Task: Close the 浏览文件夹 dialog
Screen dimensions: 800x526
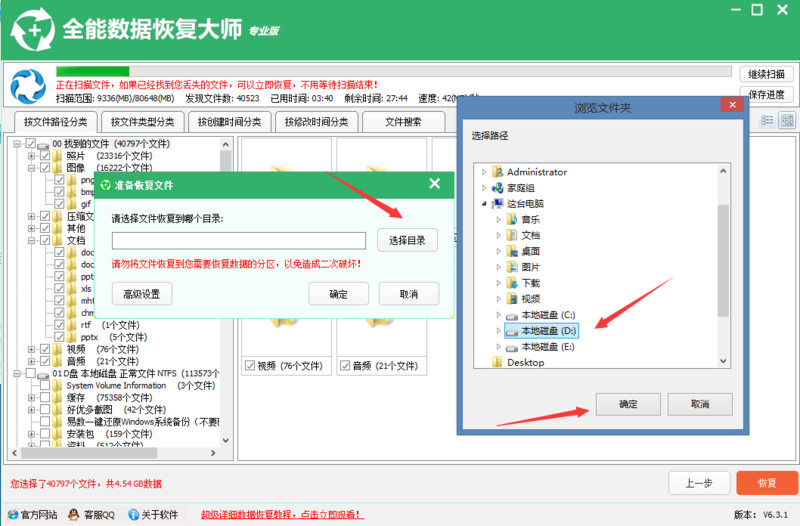Action: 733,105
